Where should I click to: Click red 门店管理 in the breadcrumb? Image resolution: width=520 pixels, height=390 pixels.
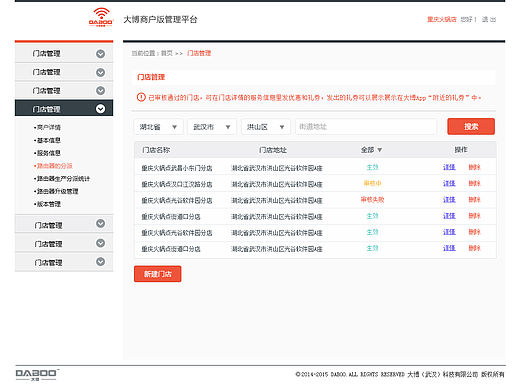tap(199, 53)
